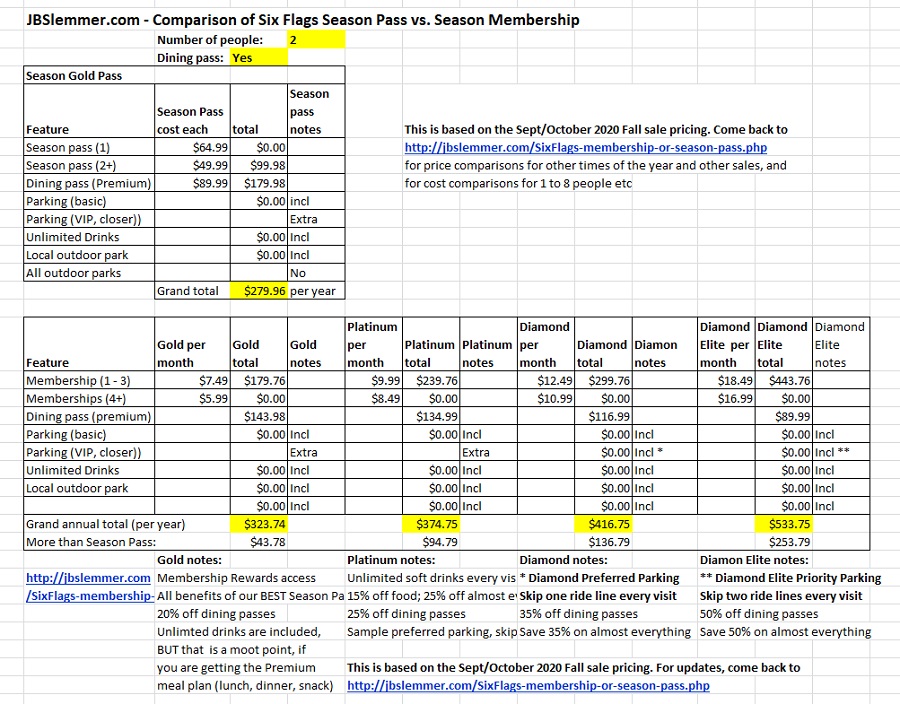
Task: Select the Incl ** Diamond Elite parking note
Action: click(x=841, y=452)
